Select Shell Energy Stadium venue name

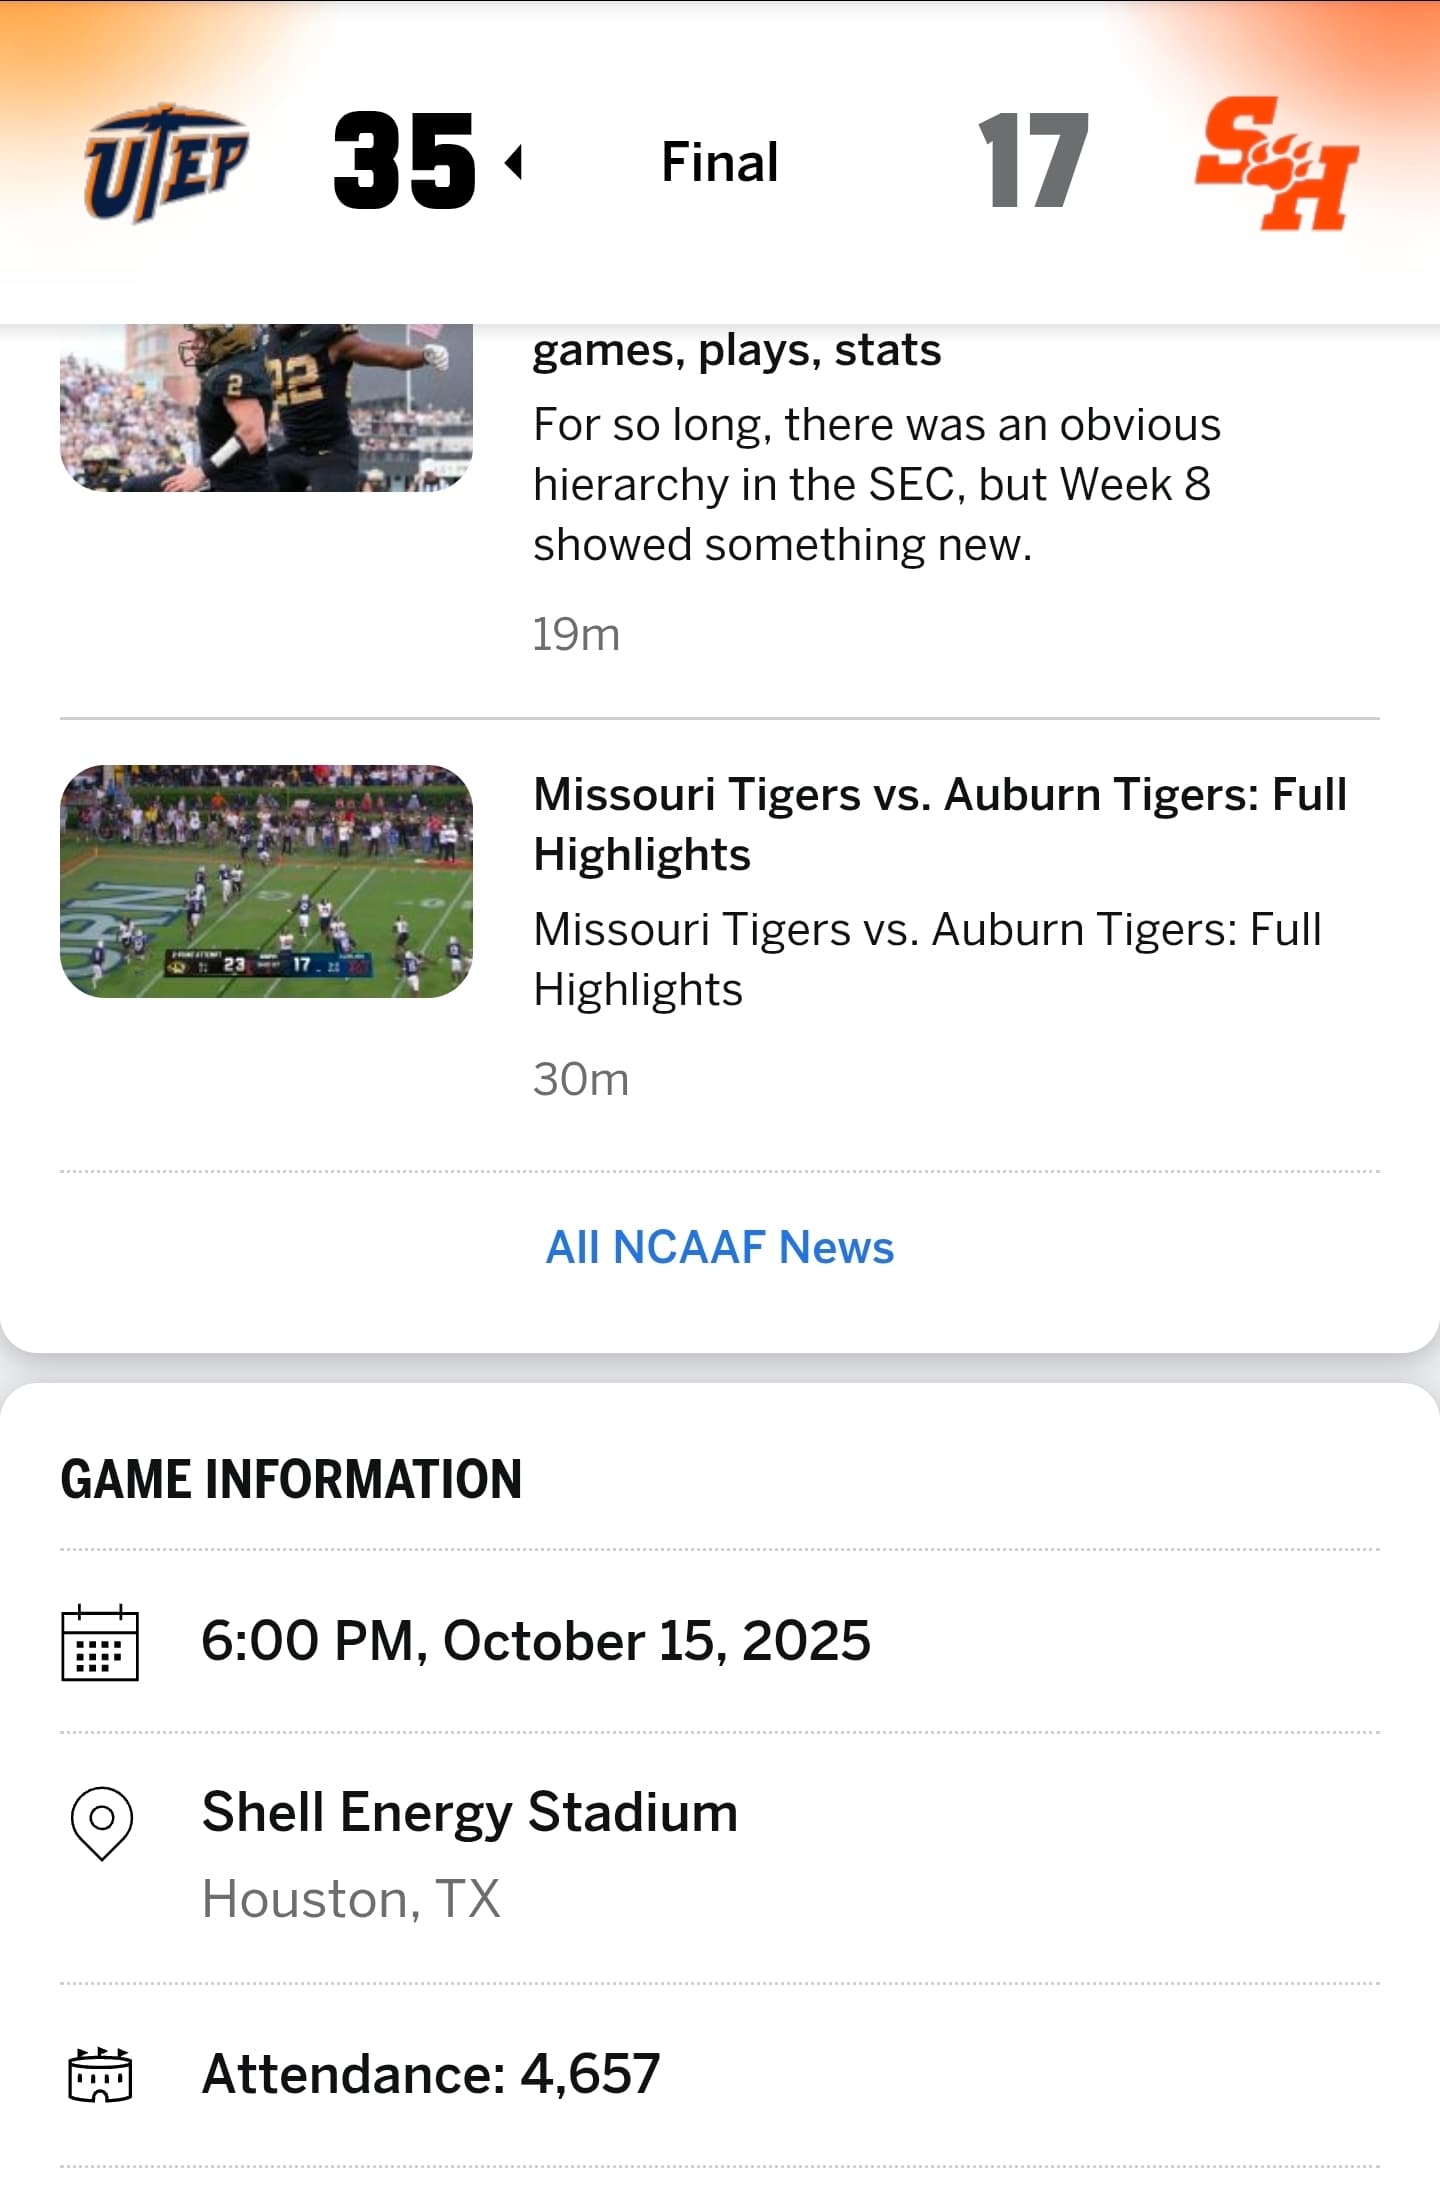tap(469, 1812)
